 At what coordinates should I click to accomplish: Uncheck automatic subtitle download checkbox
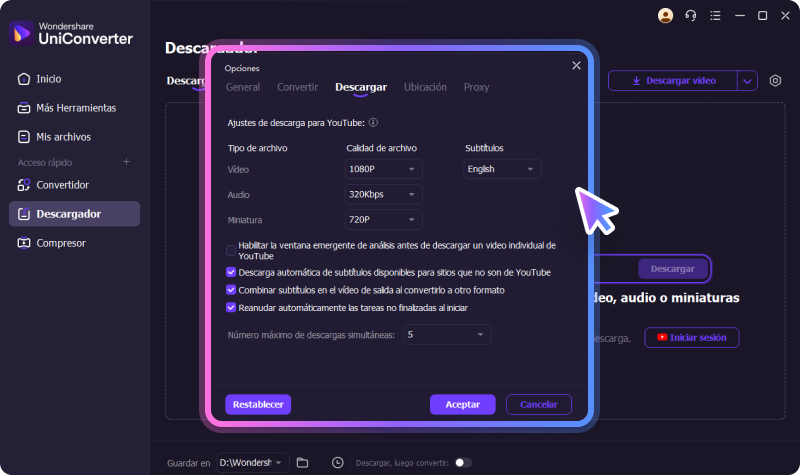click(231, 272)
